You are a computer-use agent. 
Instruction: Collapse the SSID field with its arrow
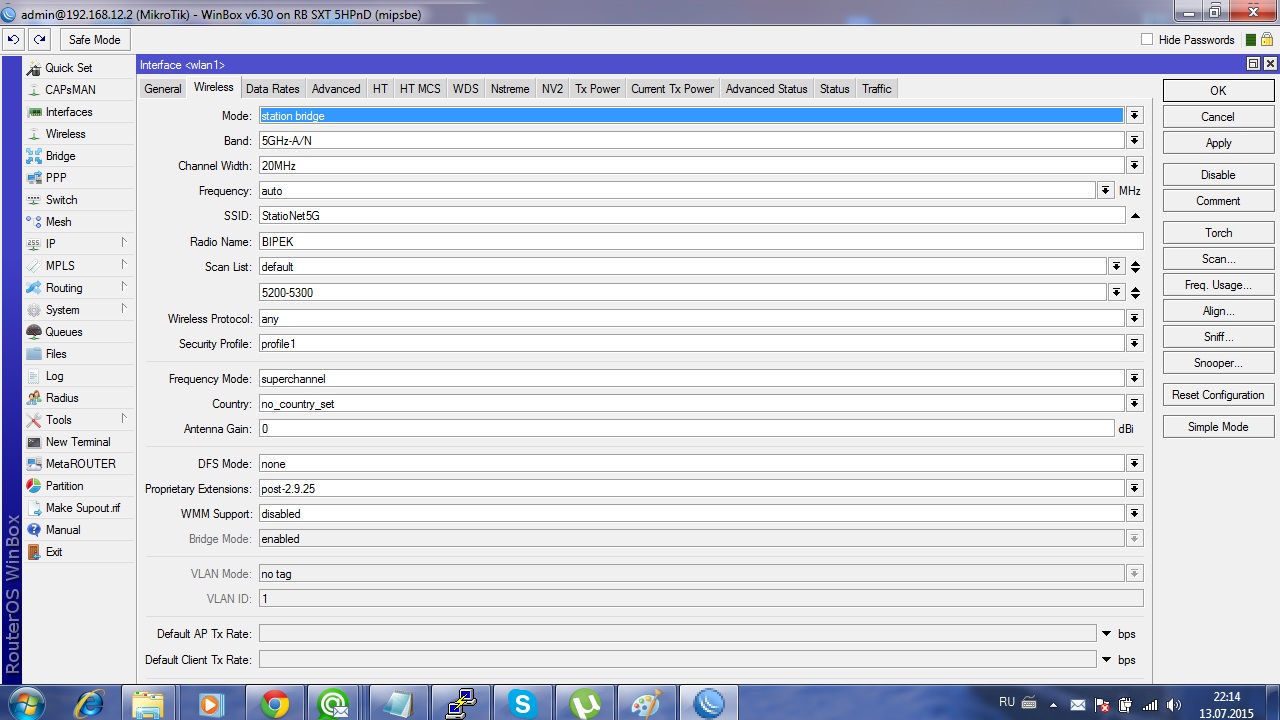click(1135, 216)
